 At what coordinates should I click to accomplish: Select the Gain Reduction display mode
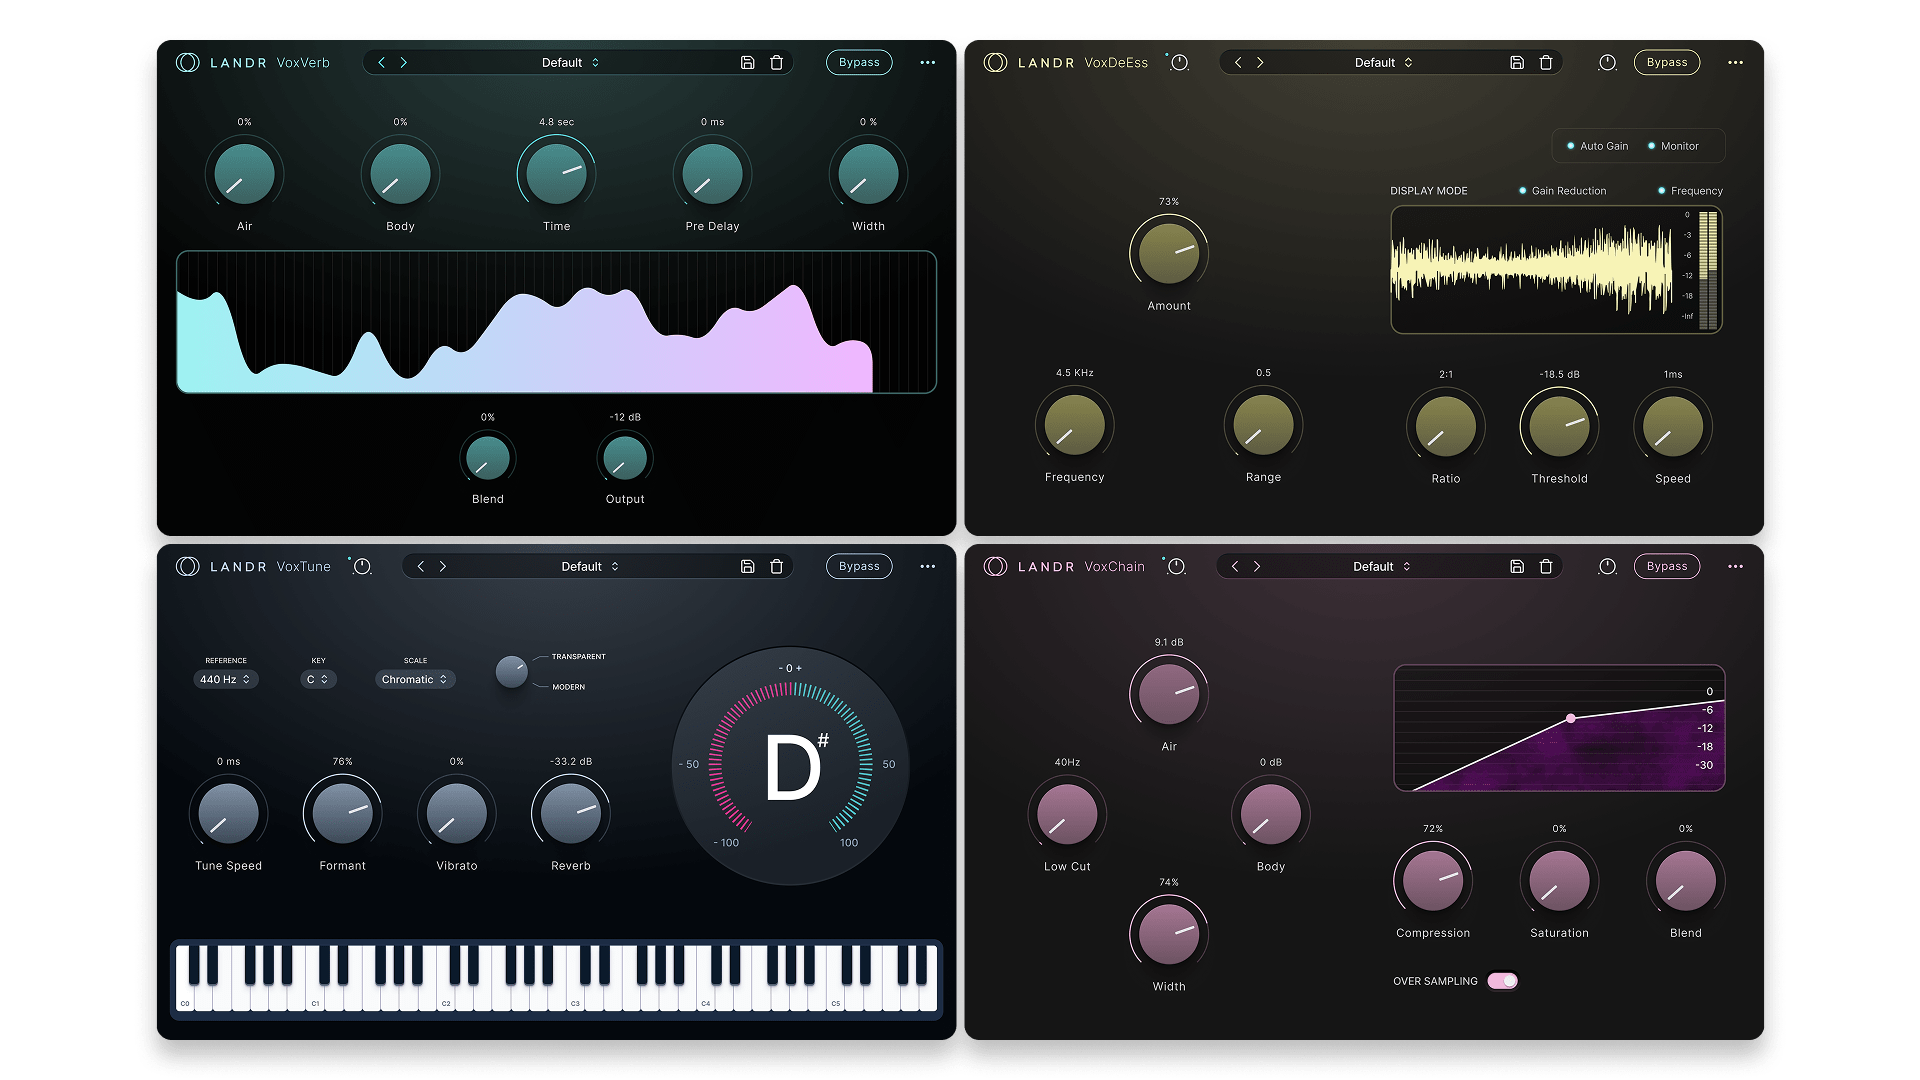pyautogui.click(x=1562, y=191)
